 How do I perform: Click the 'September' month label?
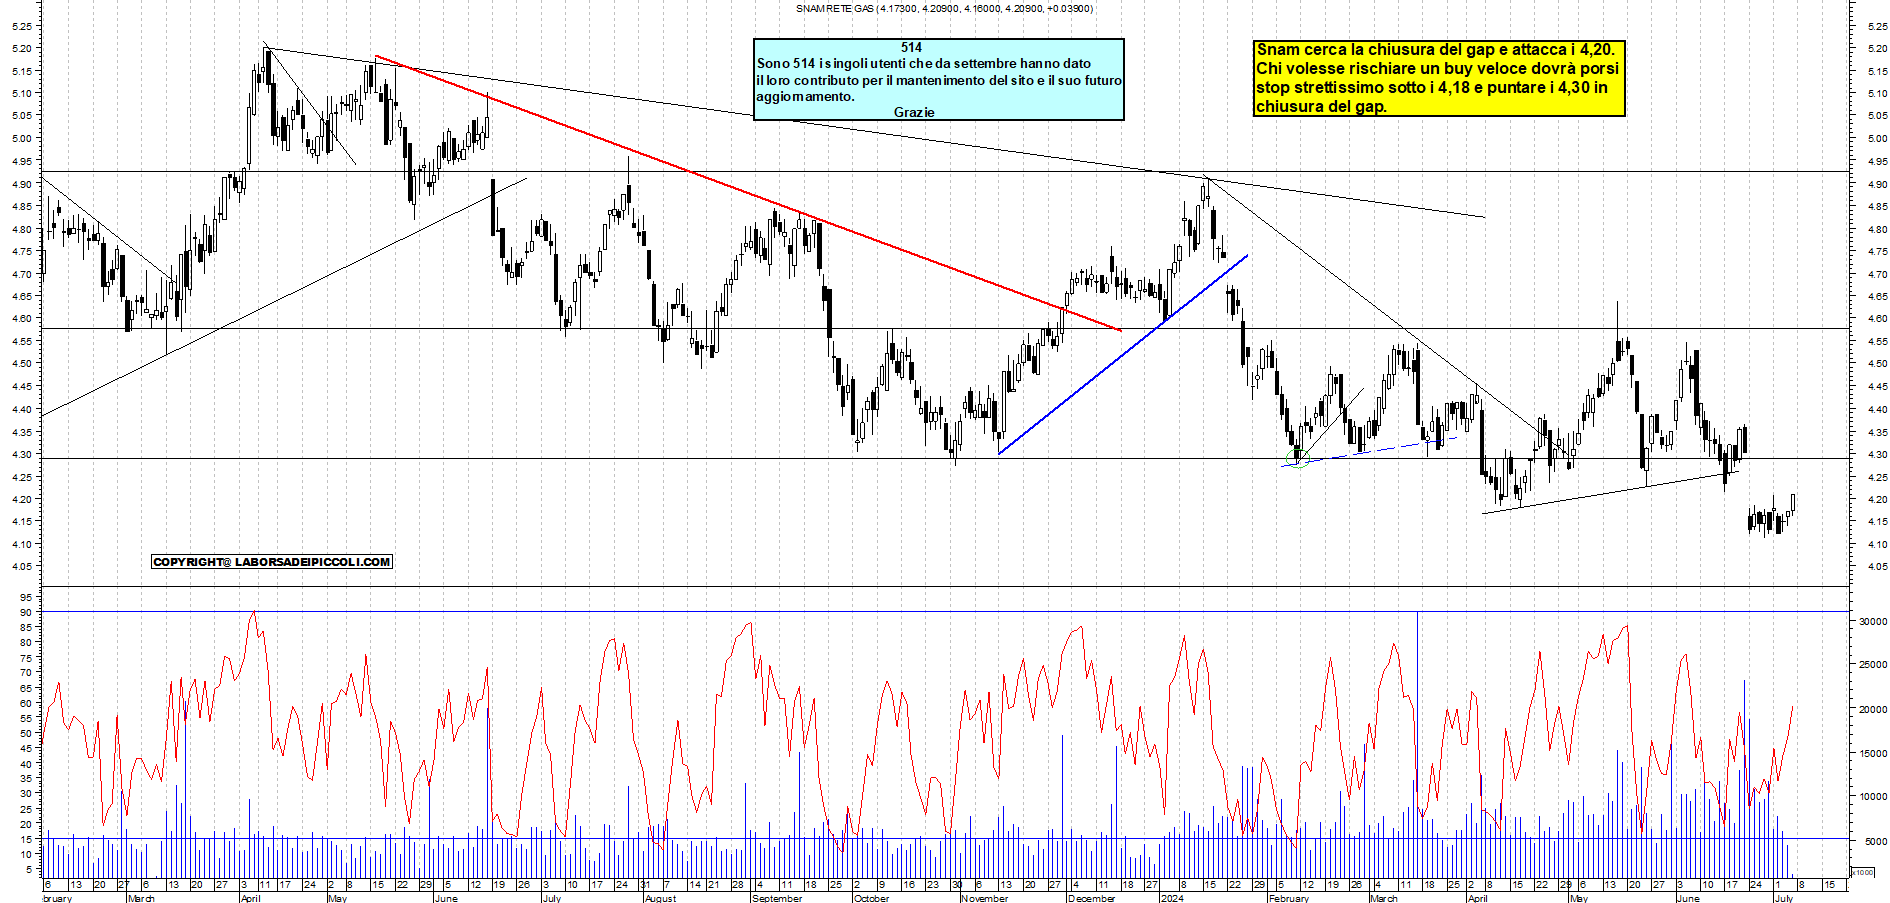[777, 898]
